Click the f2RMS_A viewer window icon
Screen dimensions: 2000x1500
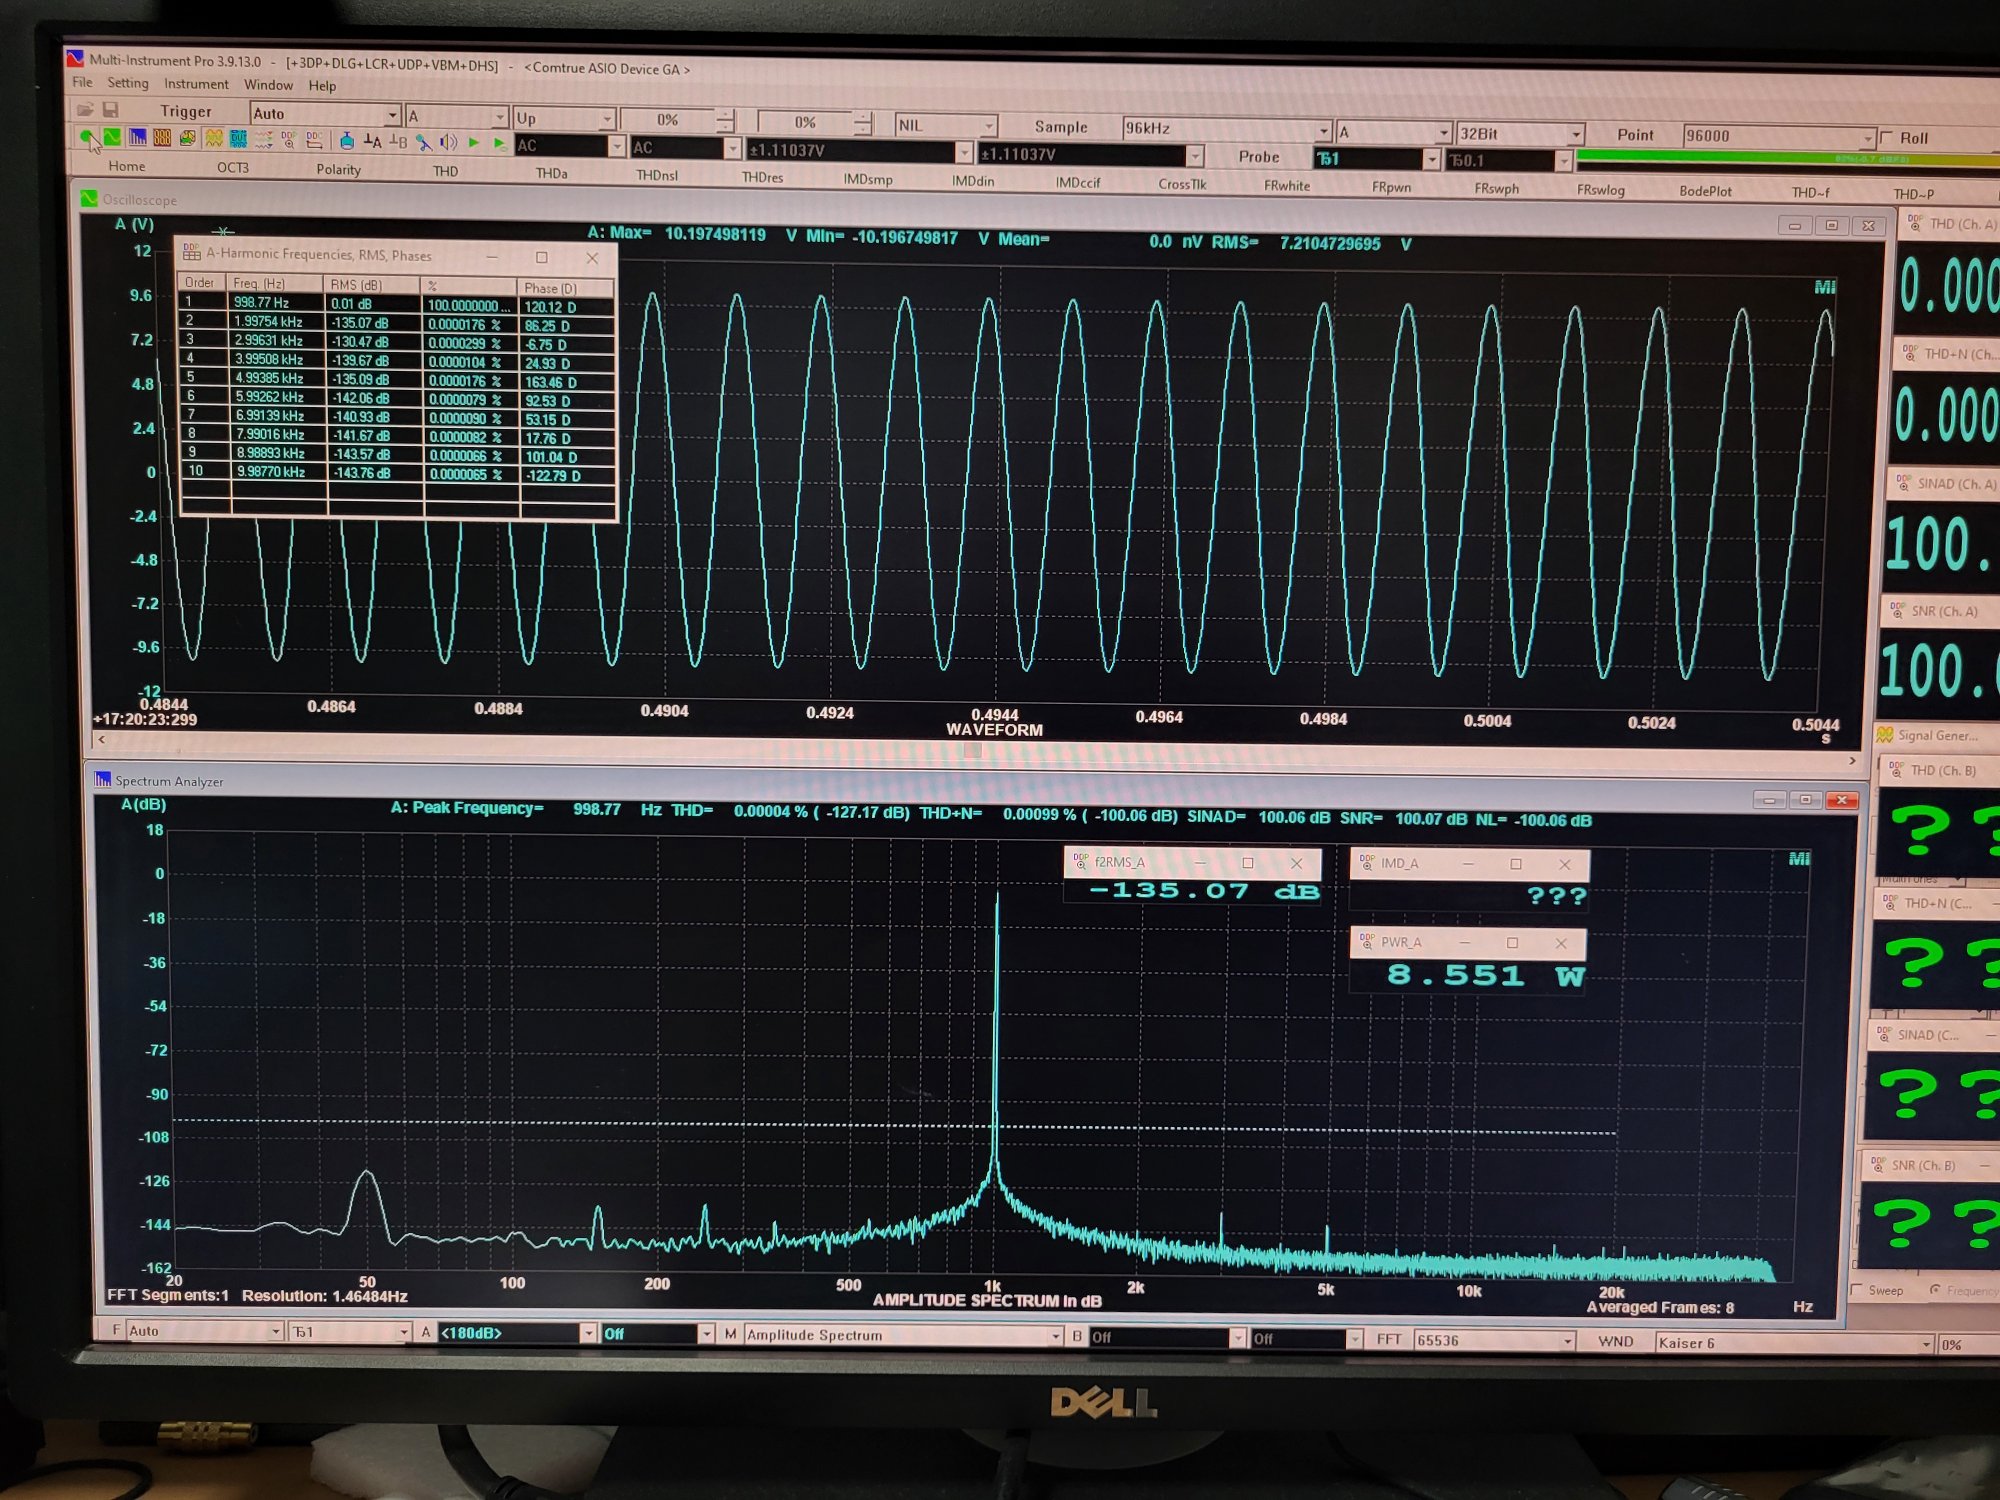[x=1080, y=861]
